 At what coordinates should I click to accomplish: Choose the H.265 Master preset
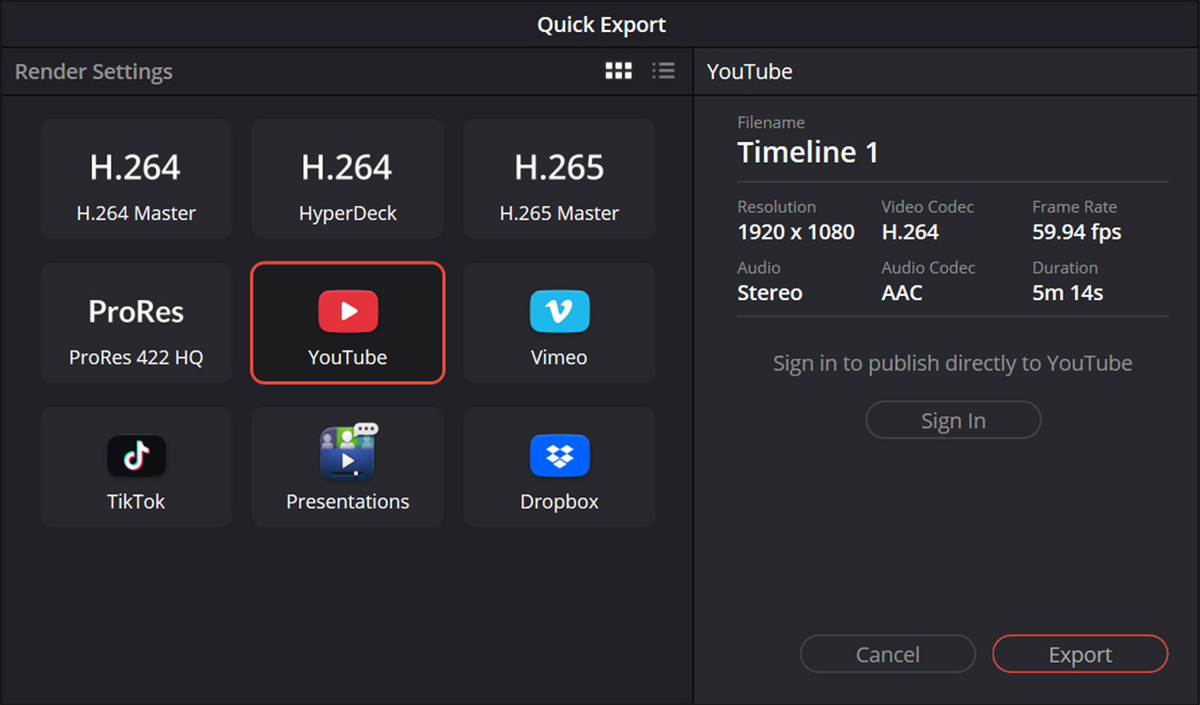click(x=559, y=179)
